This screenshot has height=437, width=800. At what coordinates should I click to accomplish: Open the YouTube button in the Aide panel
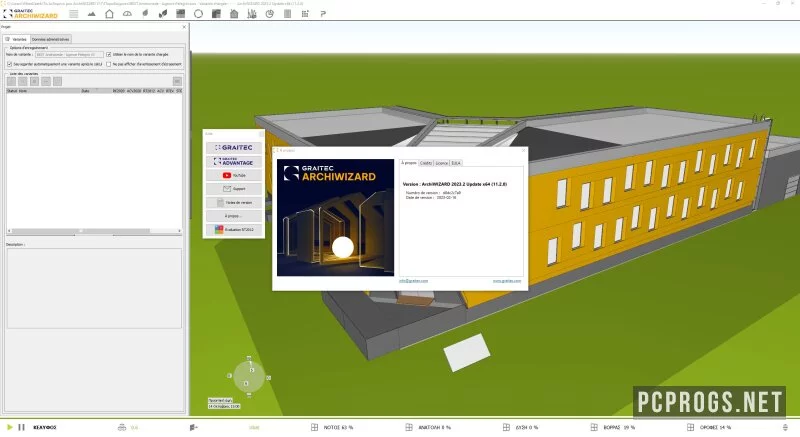[x=234, y=175]
